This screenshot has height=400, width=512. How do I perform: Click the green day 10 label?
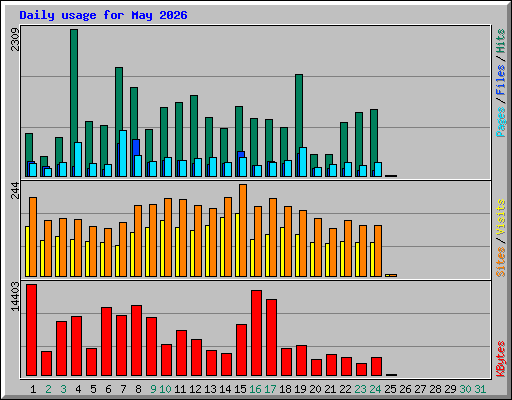(165, 389)
